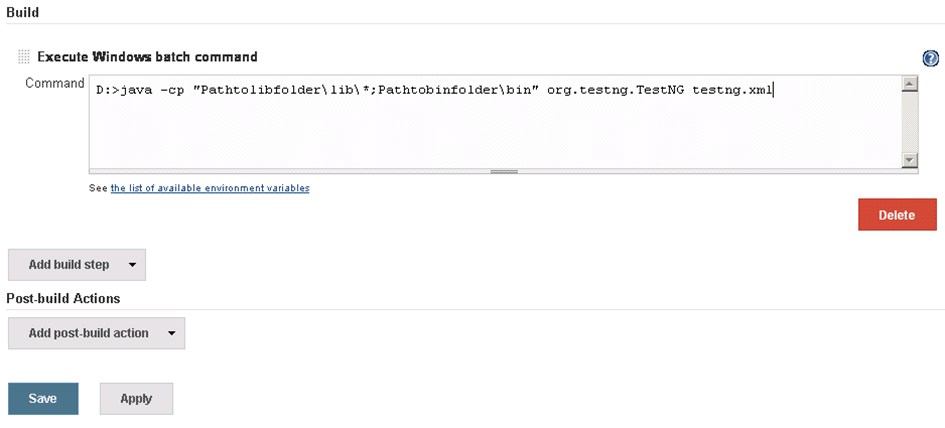Viewport: 945px width, 428px height.
Task: Save the job configuration
Action: [42, 398]
